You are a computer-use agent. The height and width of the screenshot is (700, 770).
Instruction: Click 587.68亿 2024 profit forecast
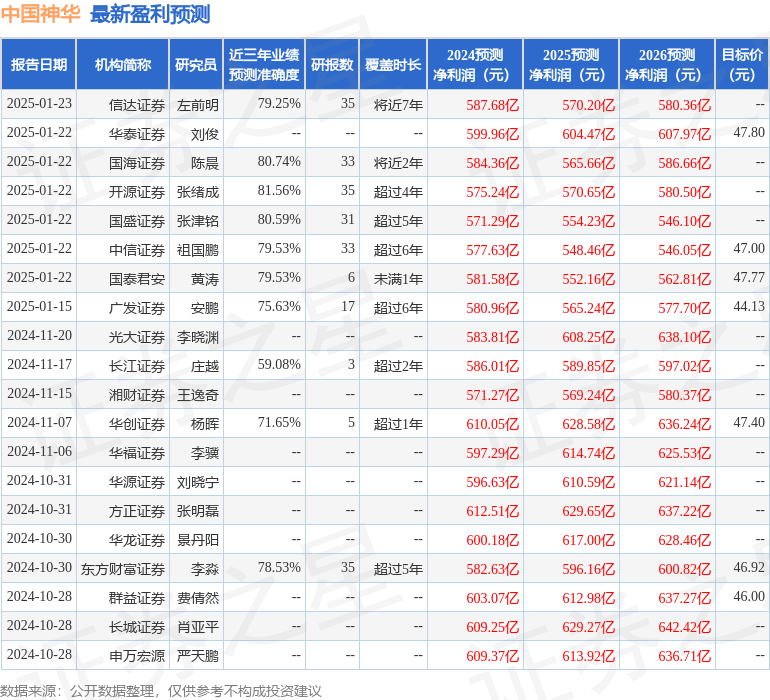tap(493, 105)
